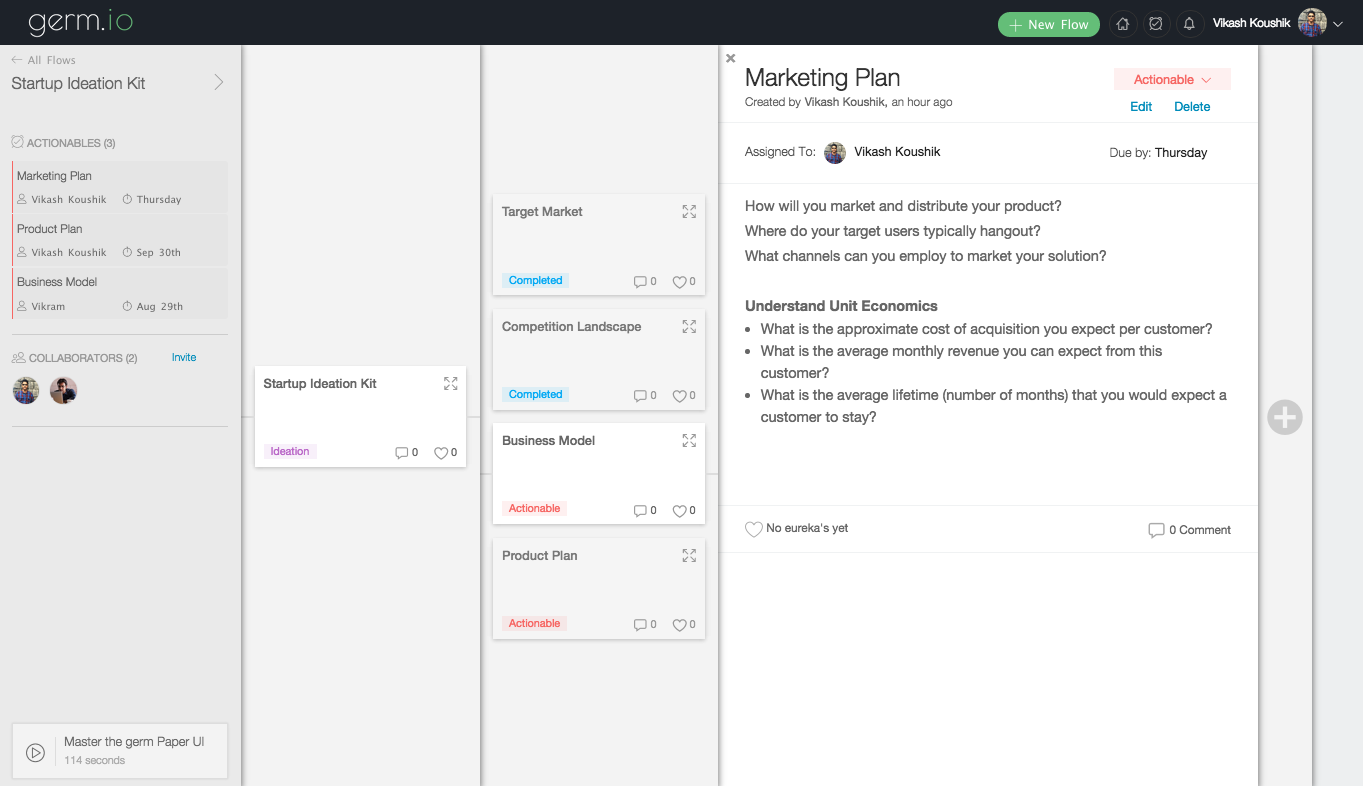
Task: Open the Actionable status dropdown
Action: point(1172,80)
